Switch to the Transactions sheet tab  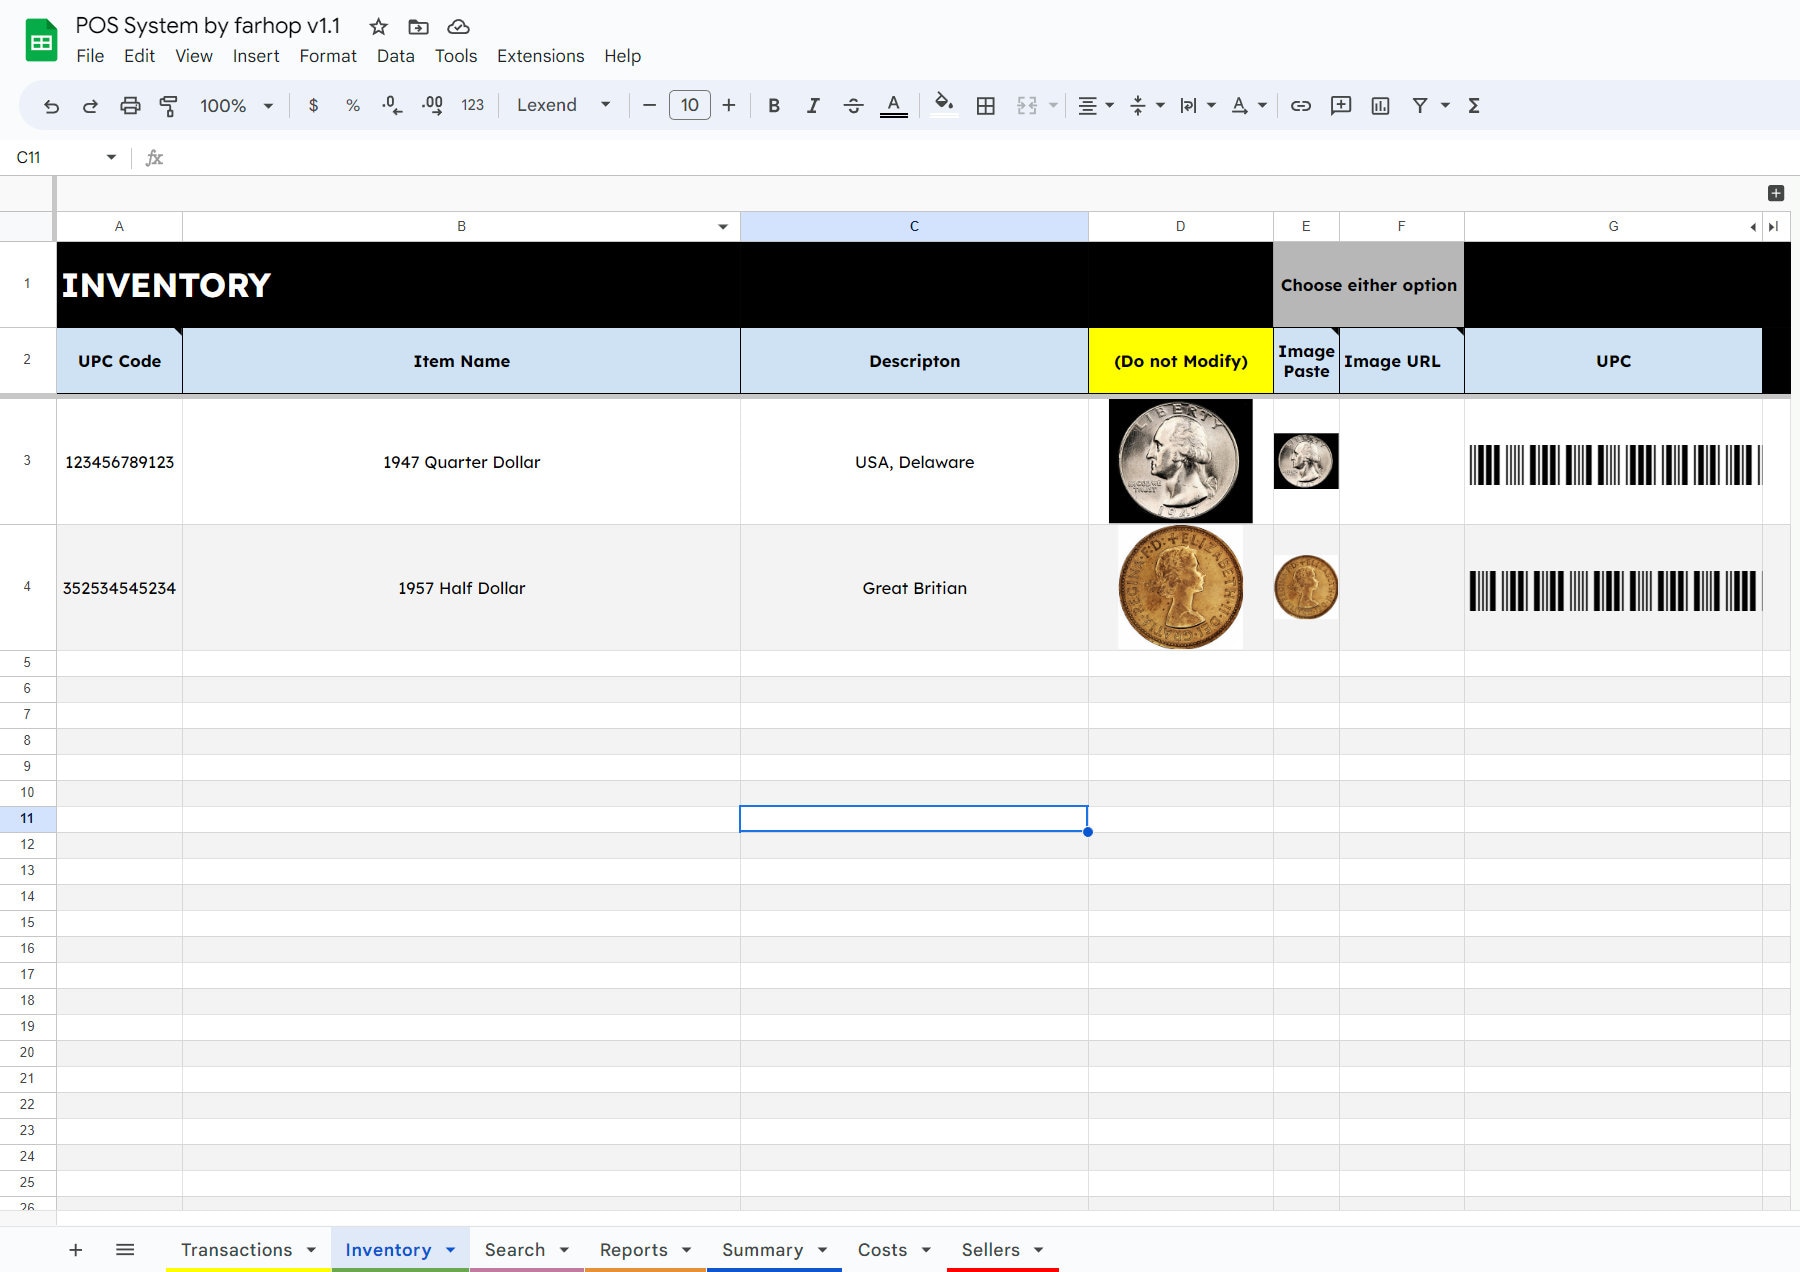(237, 1249)
